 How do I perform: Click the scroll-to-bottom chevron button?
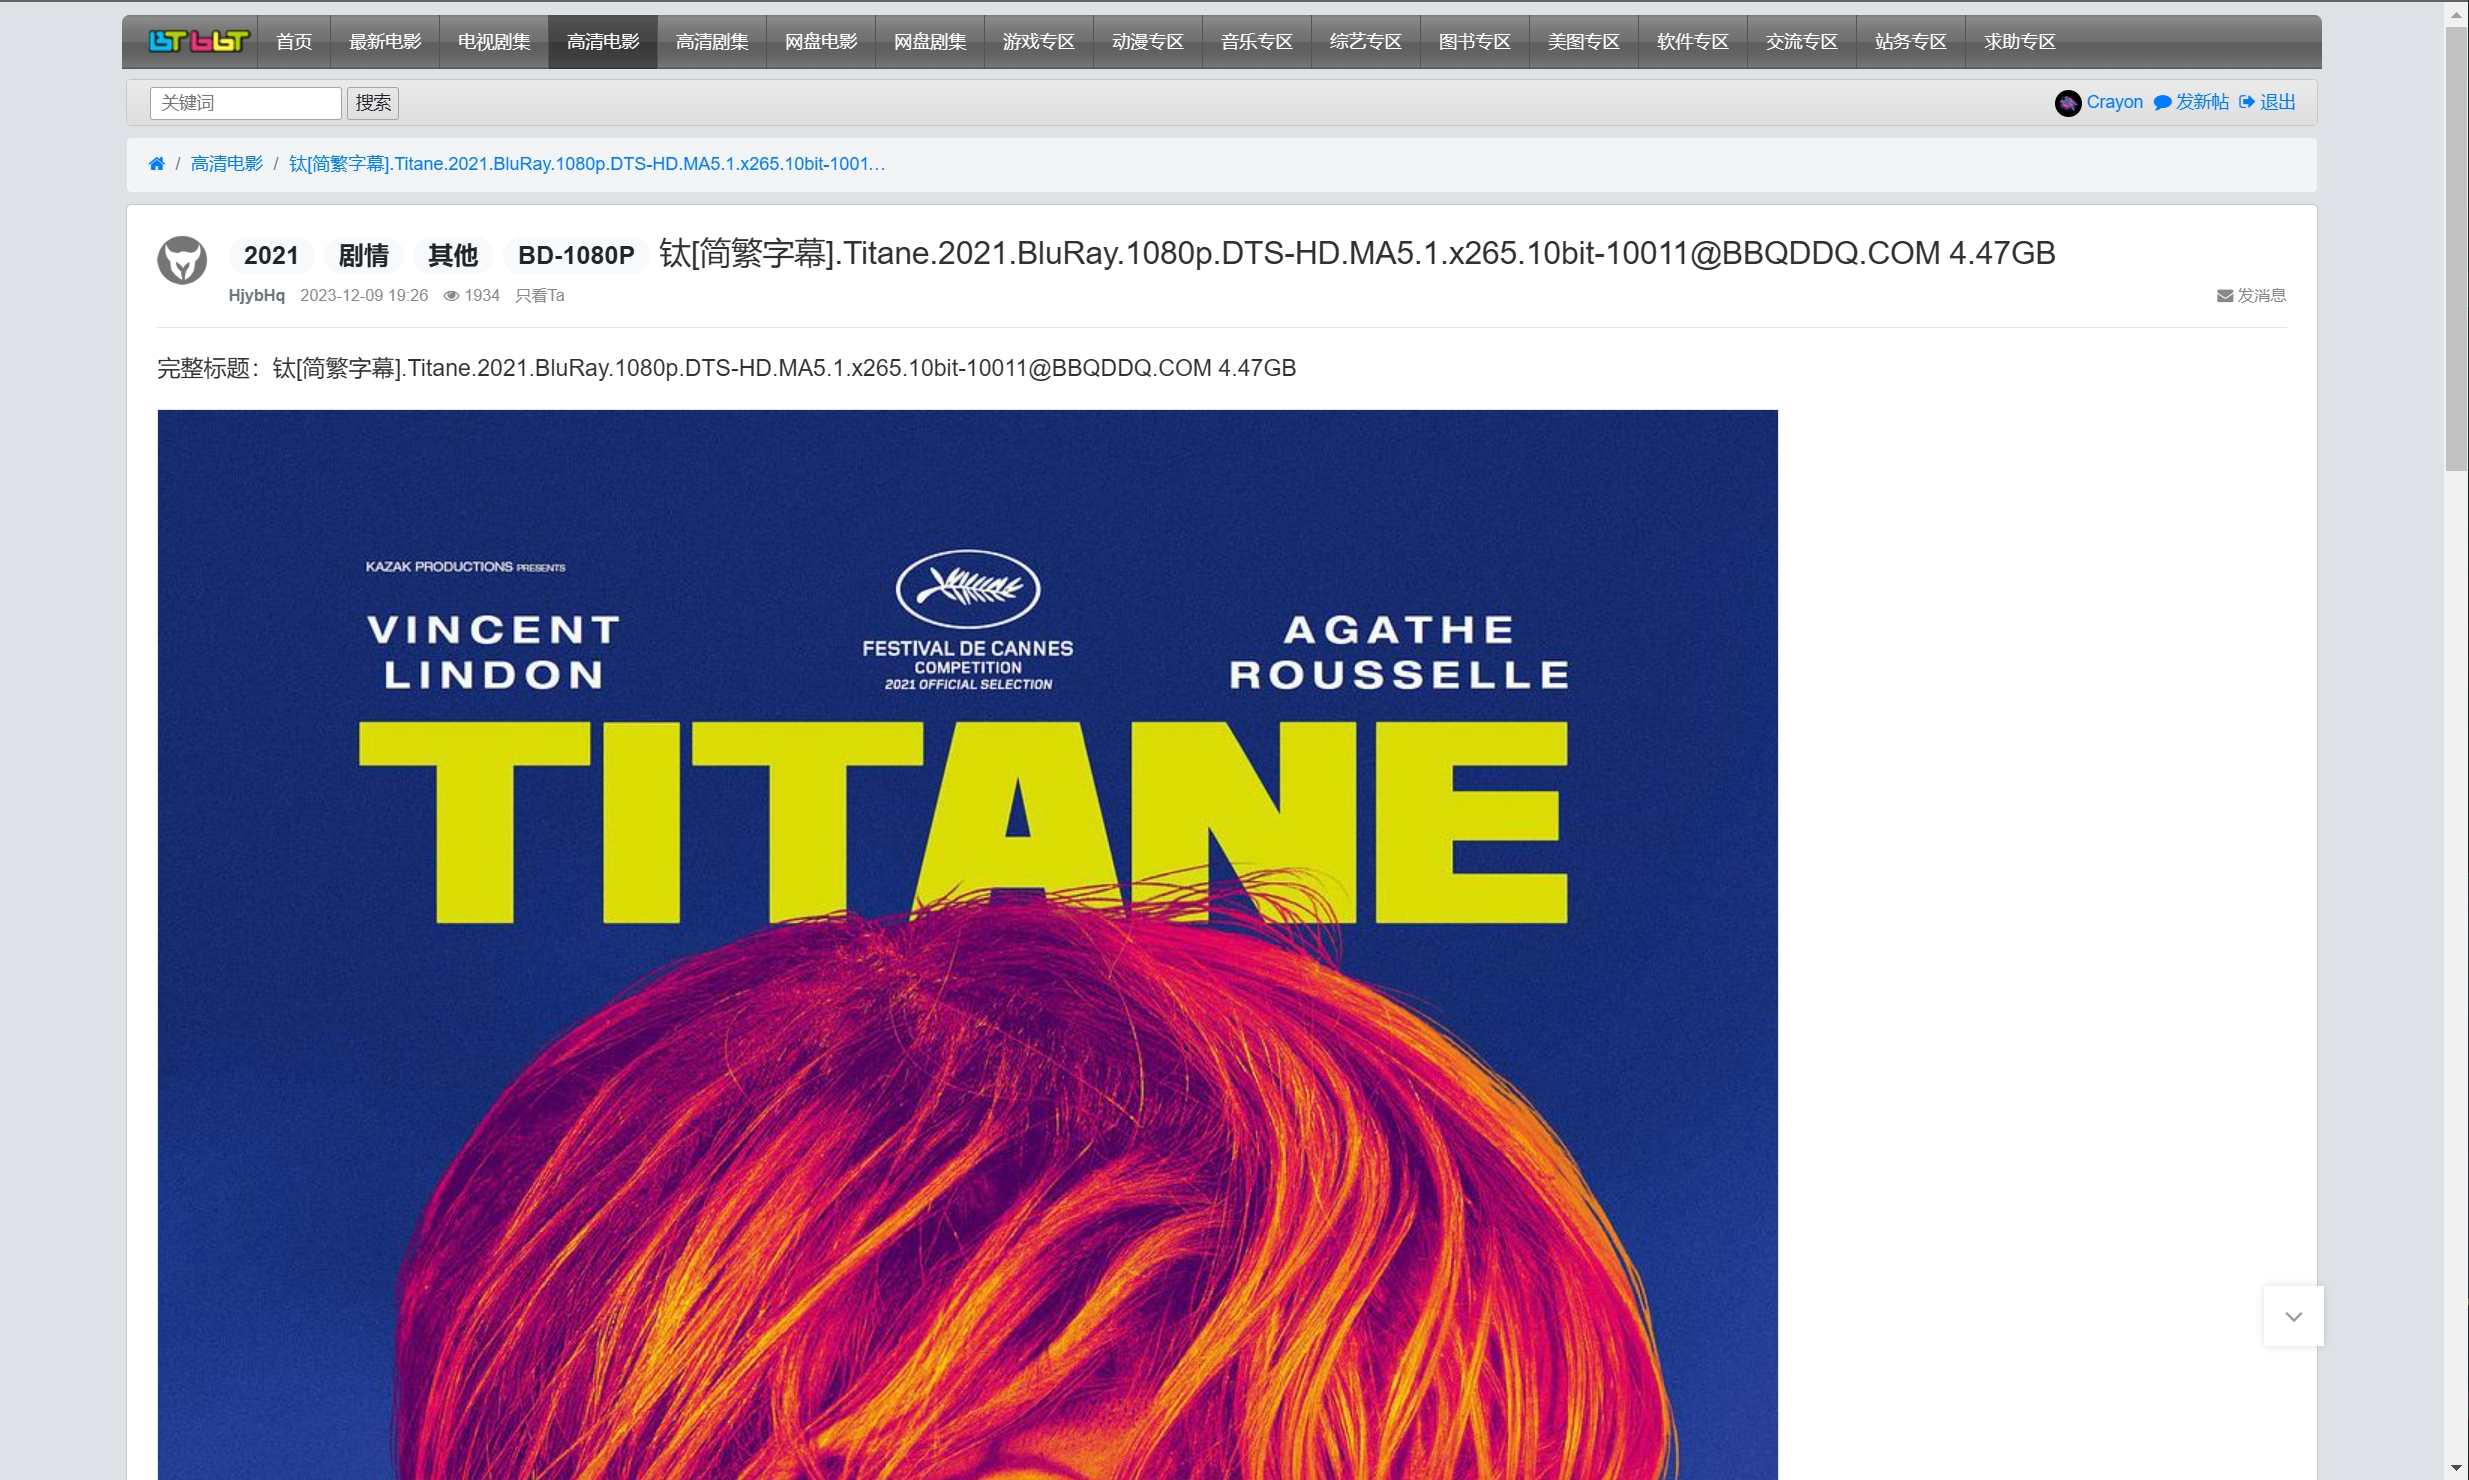coord(2293,1316)
